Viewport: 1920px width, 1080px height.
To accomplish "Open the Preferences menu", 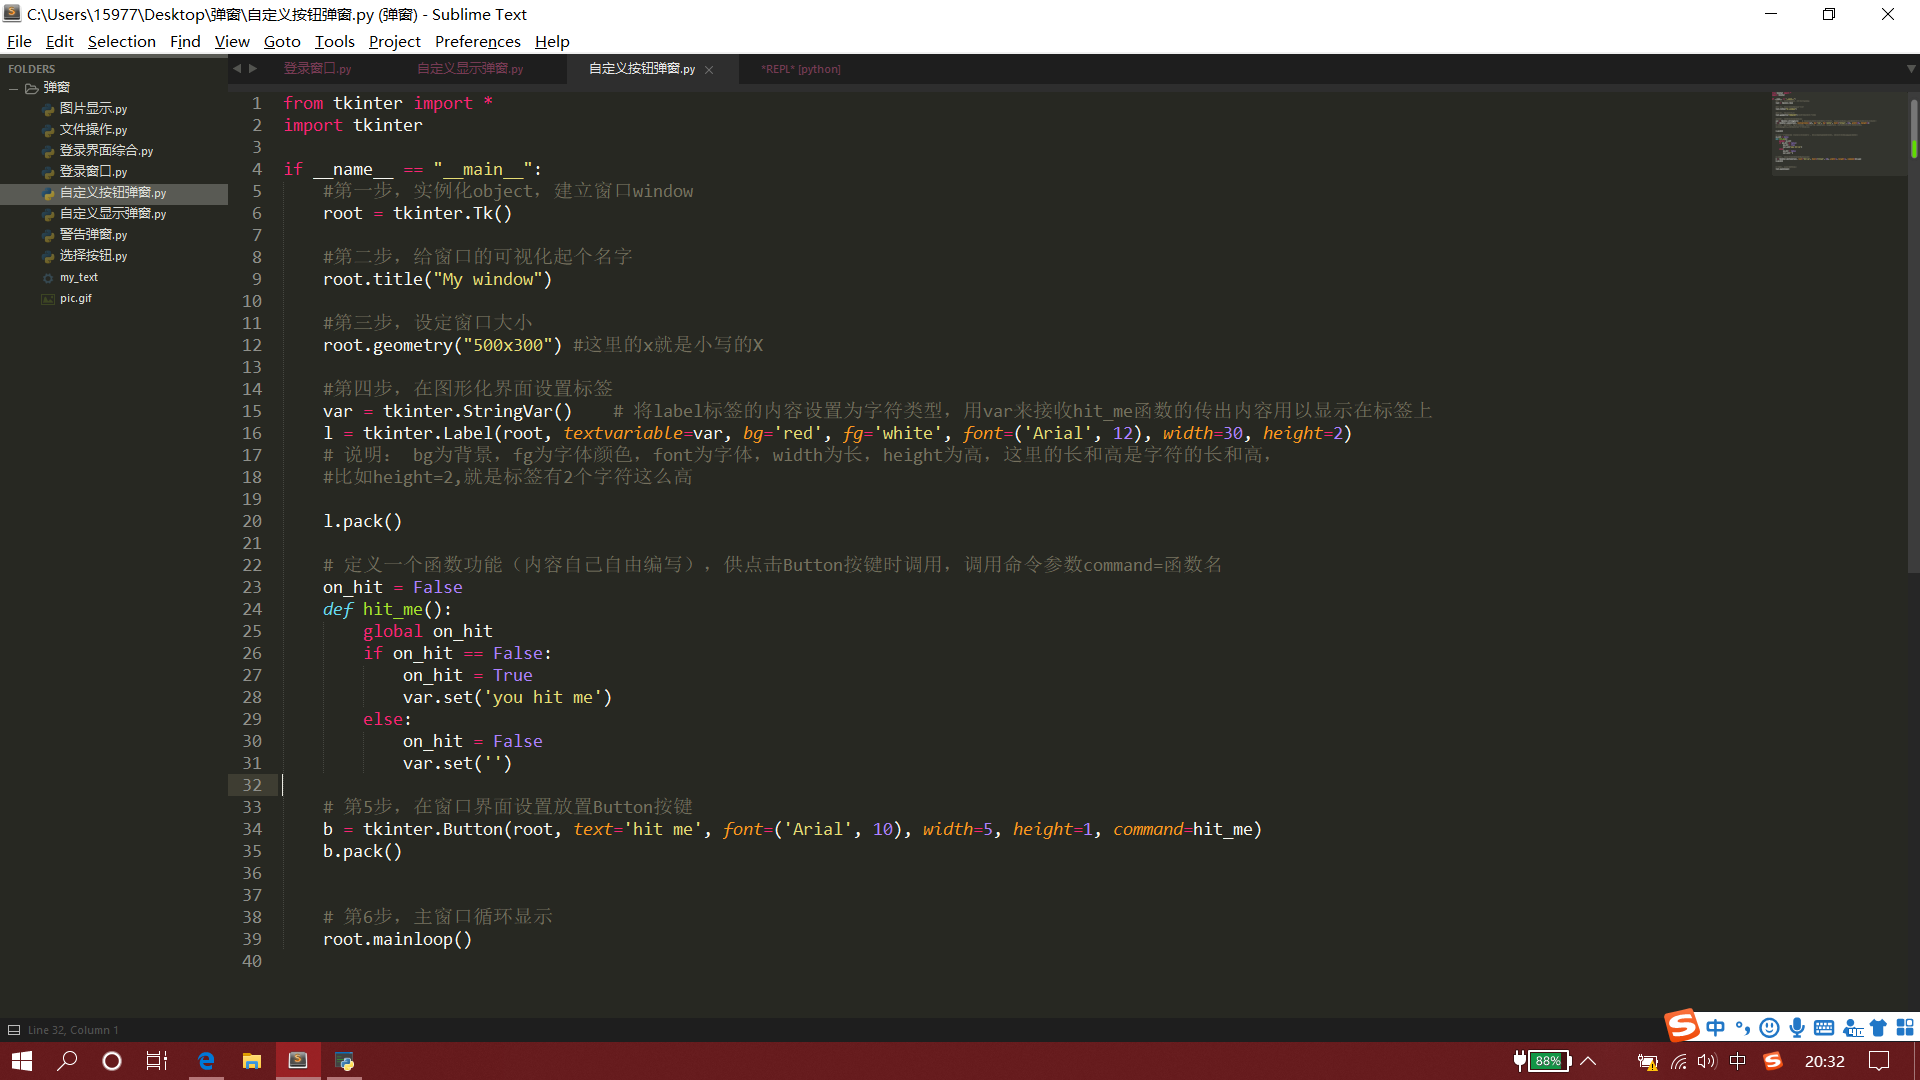I will click(x=477, y=41).
